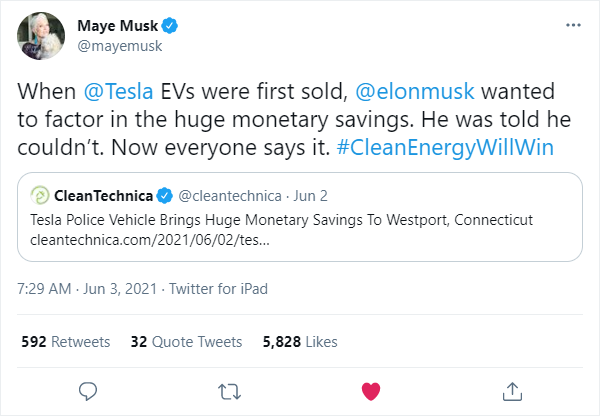This screenshot has width=600, height=416.
Task: Click Maye Musk's verified badge
Action: click(169, 26)
